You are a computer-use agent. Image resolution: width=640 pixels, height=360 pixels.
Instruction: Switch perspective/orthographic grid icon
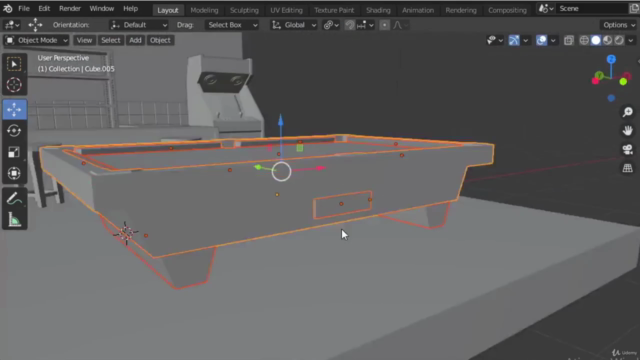click(627, 168)
